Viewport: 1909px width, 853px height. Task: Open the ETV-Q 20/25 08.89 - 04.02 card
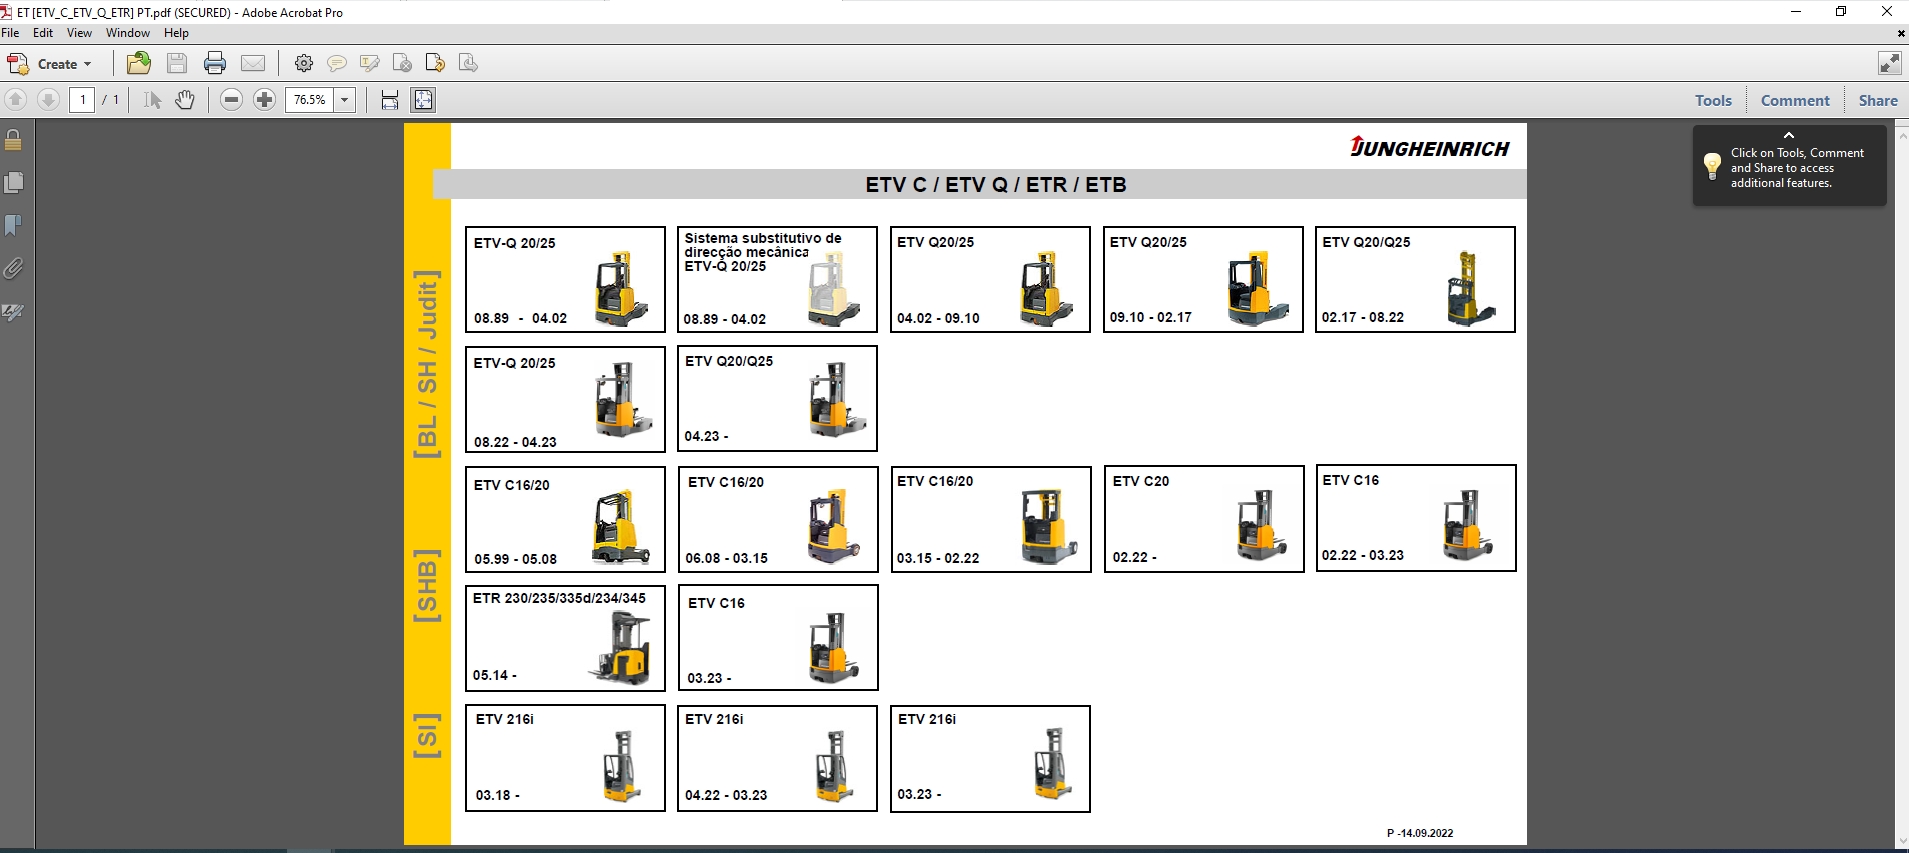coord(565,280)
